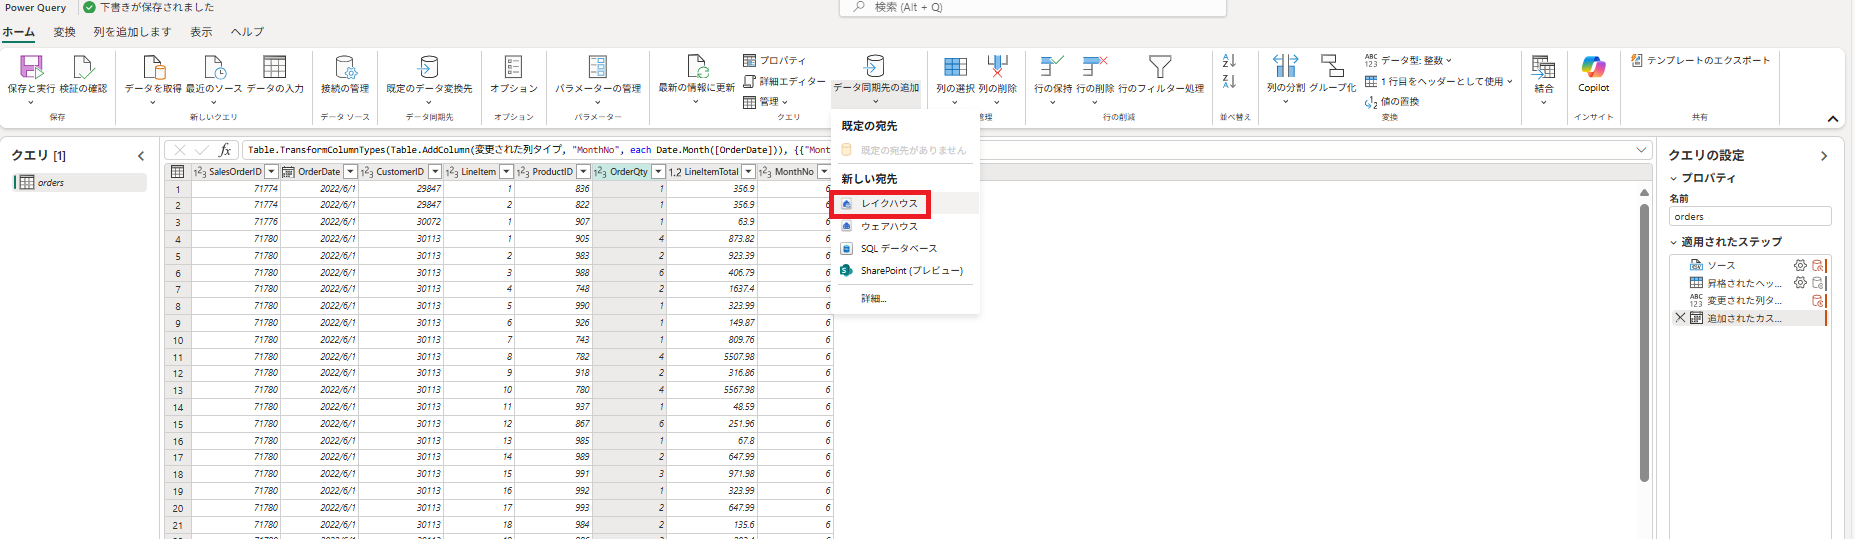Click the 保存と実行 (Save and run) icon
Screen dimensions: 1855x539
31,67
